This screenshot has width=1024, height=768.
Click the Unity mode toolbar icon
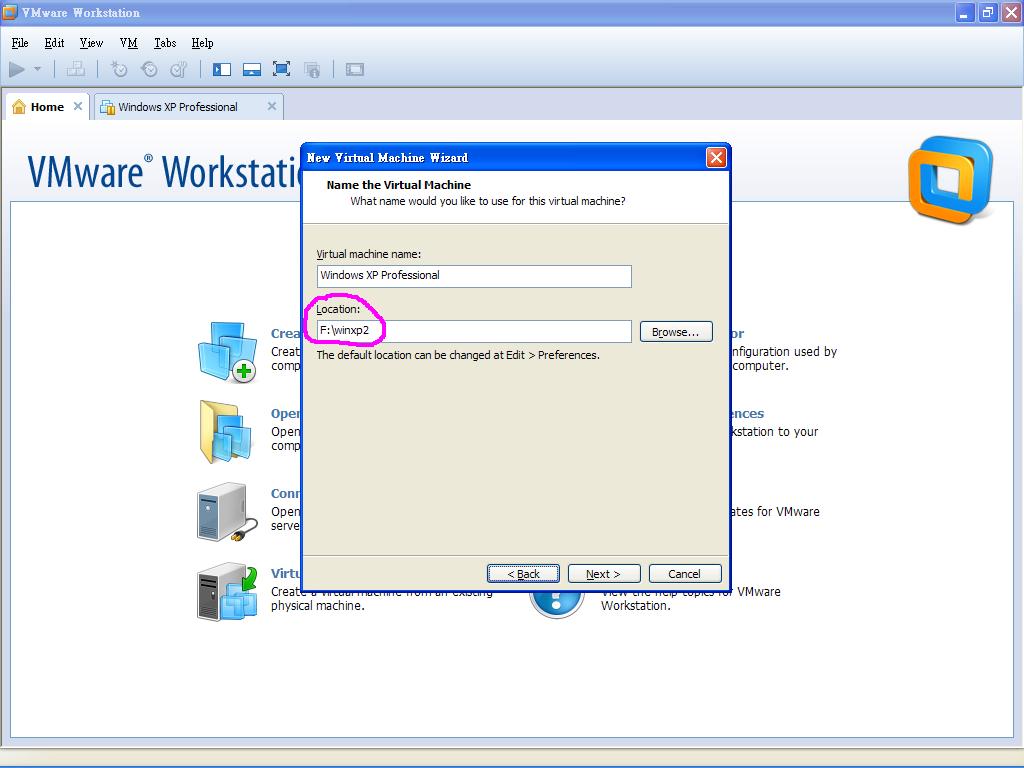312,69
